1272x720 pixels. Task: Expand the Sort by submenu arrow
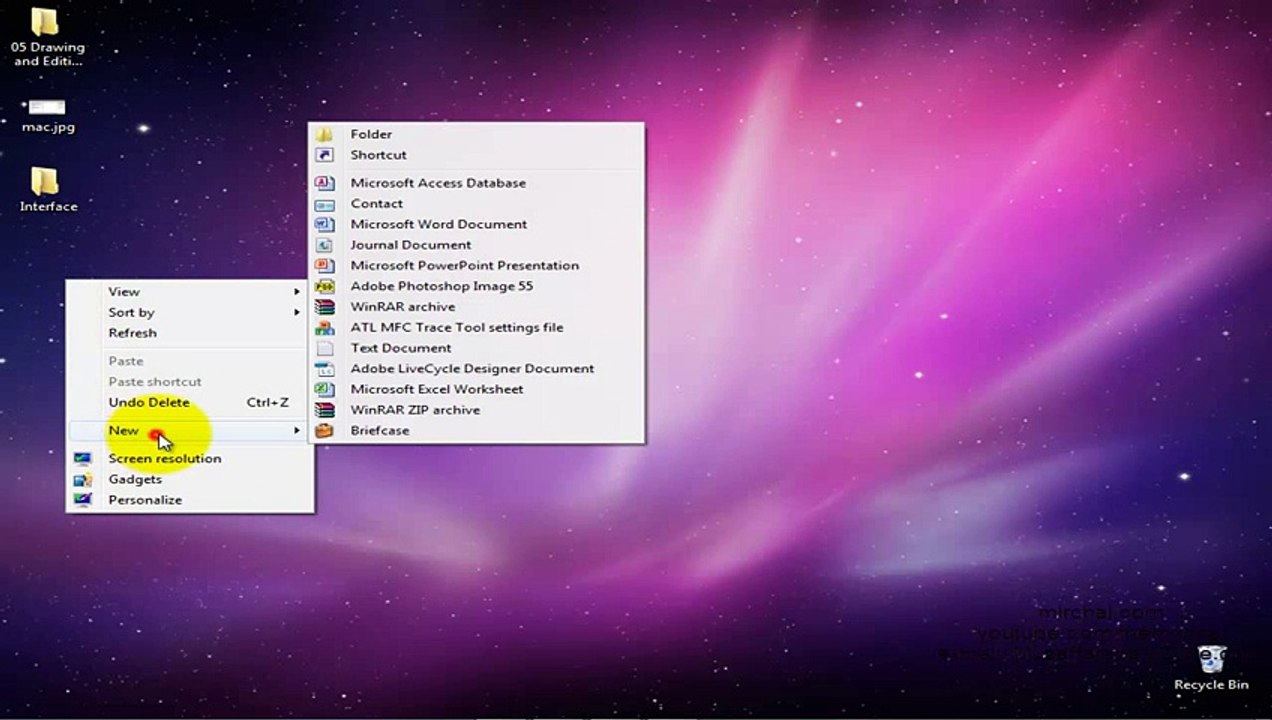(297, 312)
